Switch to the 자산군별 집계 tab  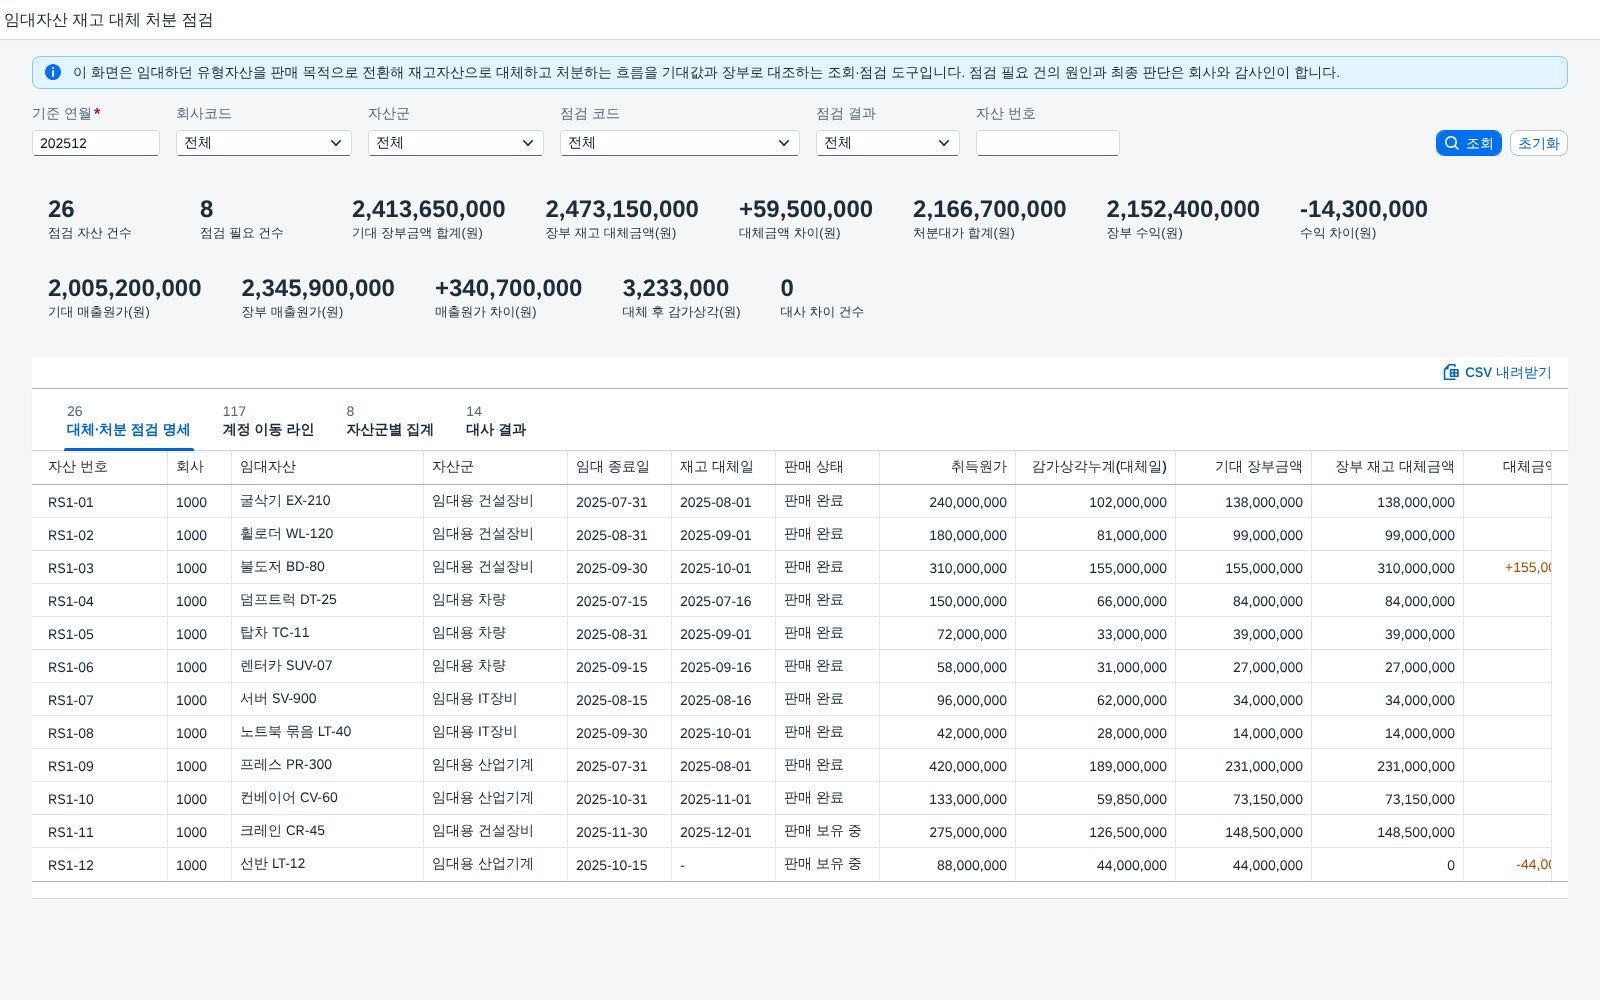pyautogui.click(x=390, y=421)
